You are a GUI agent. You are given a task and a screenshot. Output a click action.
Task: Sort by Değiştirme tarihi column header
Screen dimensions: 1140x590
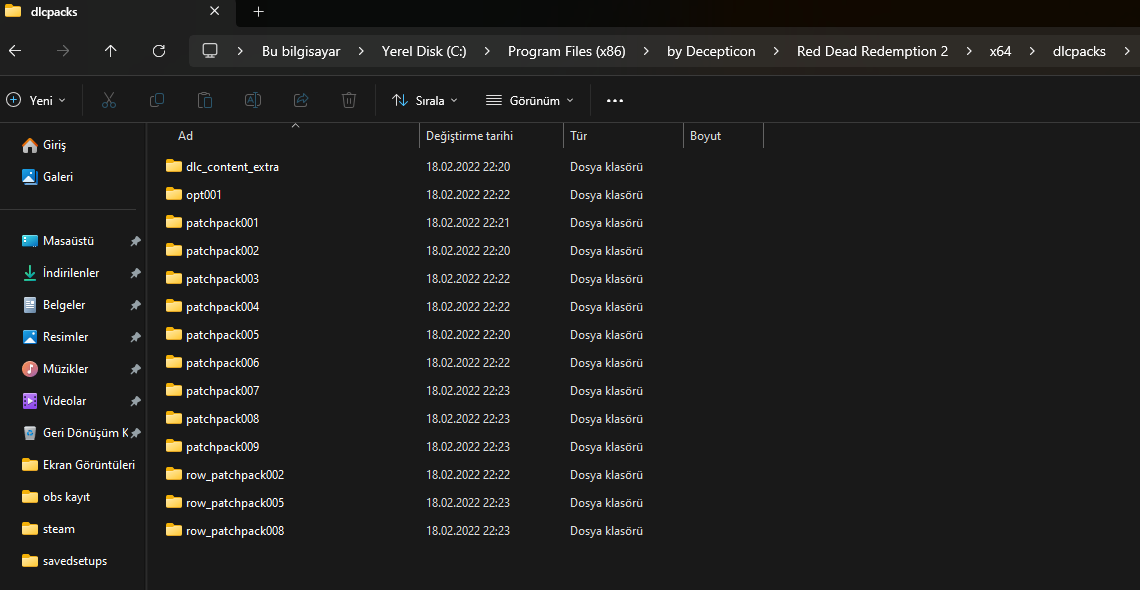467,136
